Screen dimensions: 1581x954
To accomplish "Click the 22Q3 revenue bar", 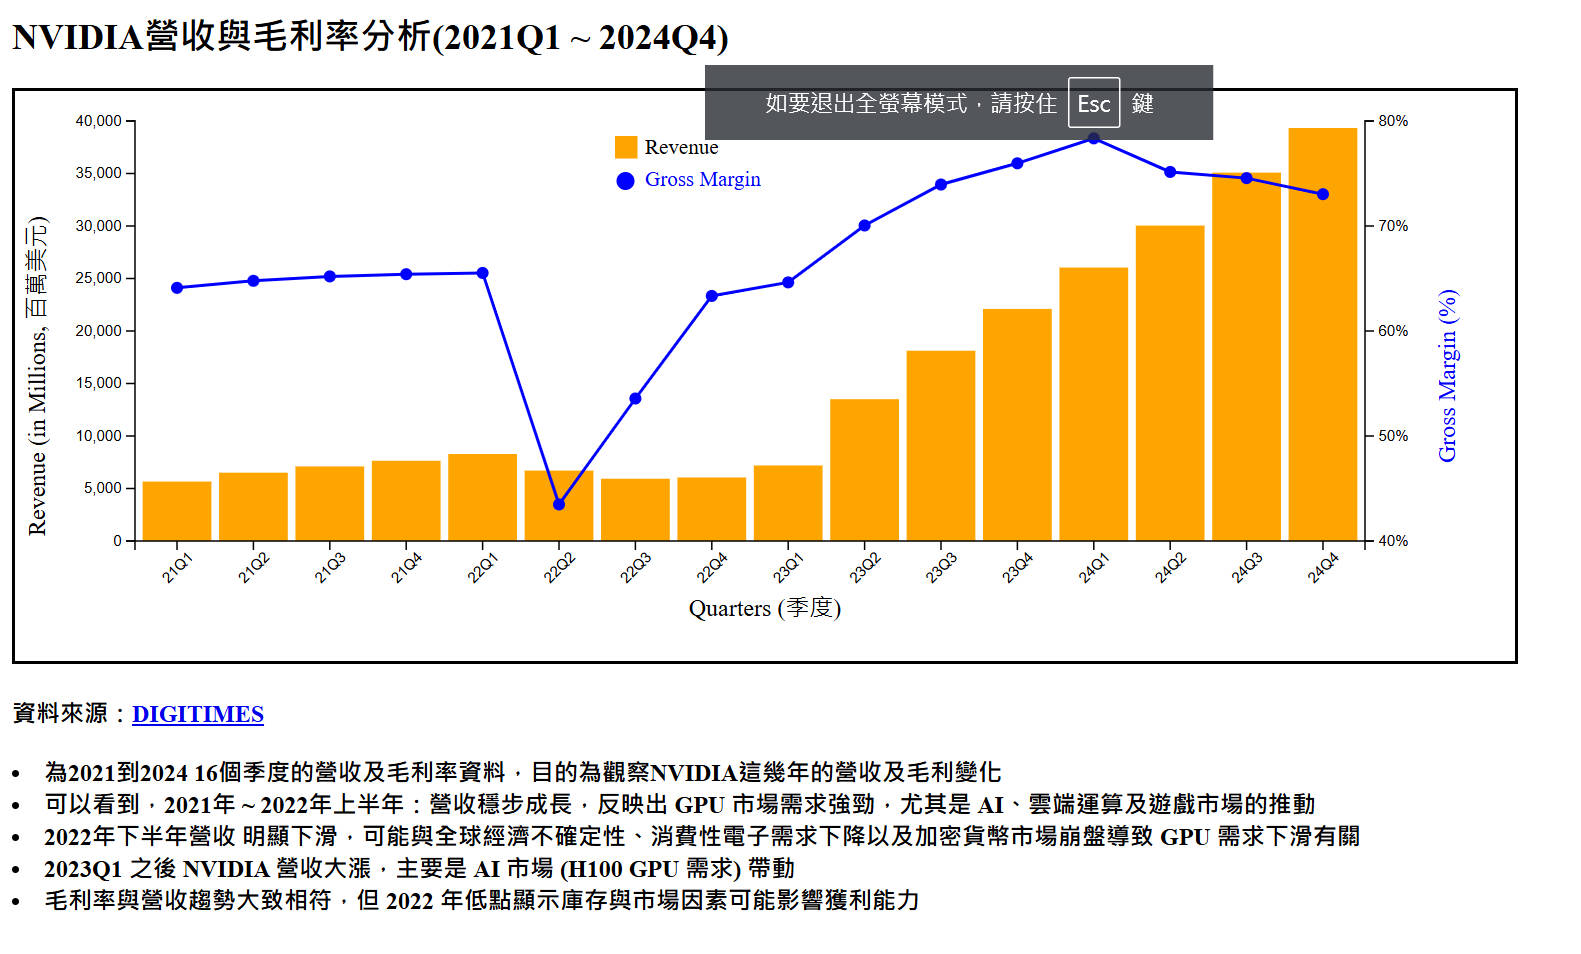I will [x=635, y=510].
